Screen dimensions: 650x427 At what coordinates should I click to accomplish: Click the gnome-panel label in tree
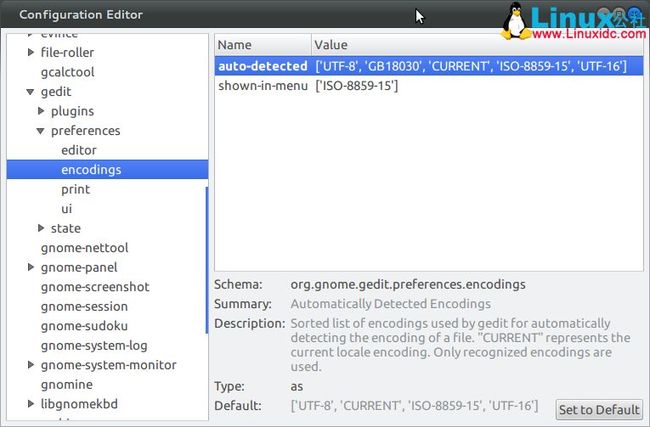[79, 267]
